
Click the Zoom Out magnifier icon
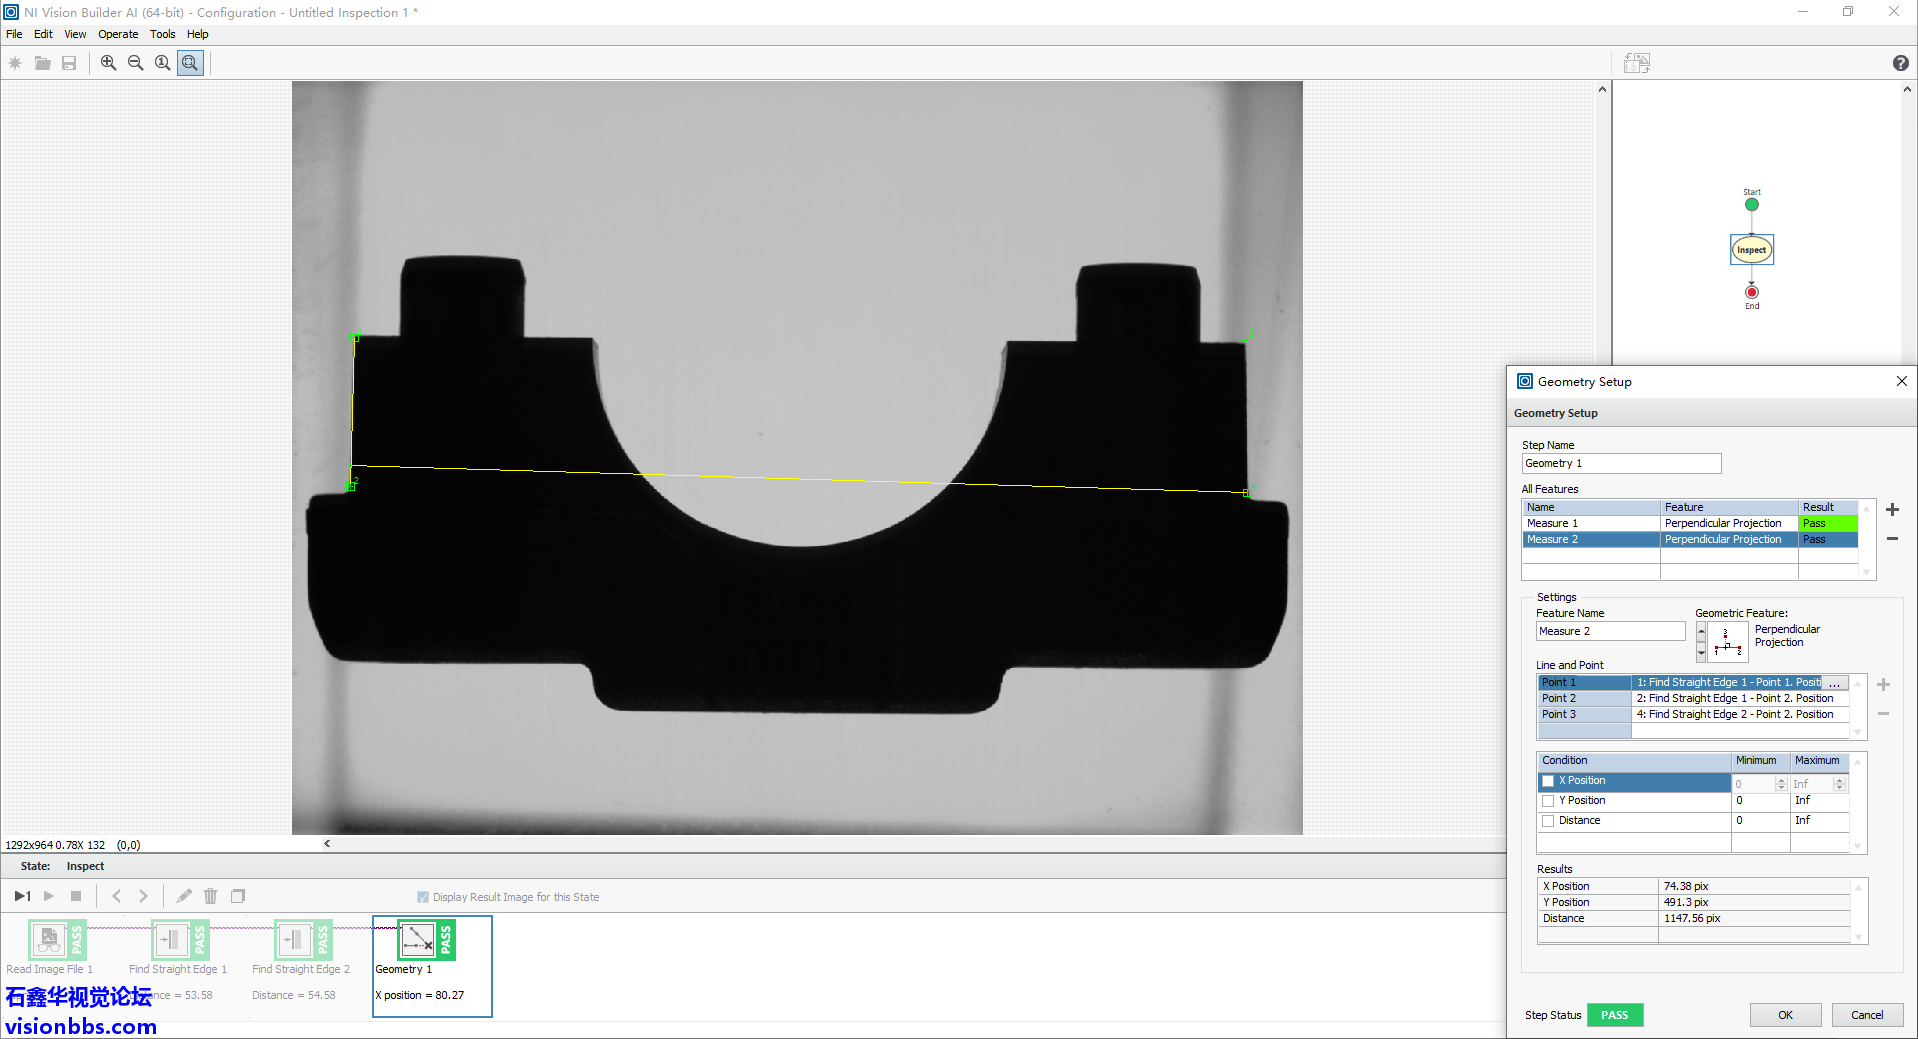click(x=135, y=63)
